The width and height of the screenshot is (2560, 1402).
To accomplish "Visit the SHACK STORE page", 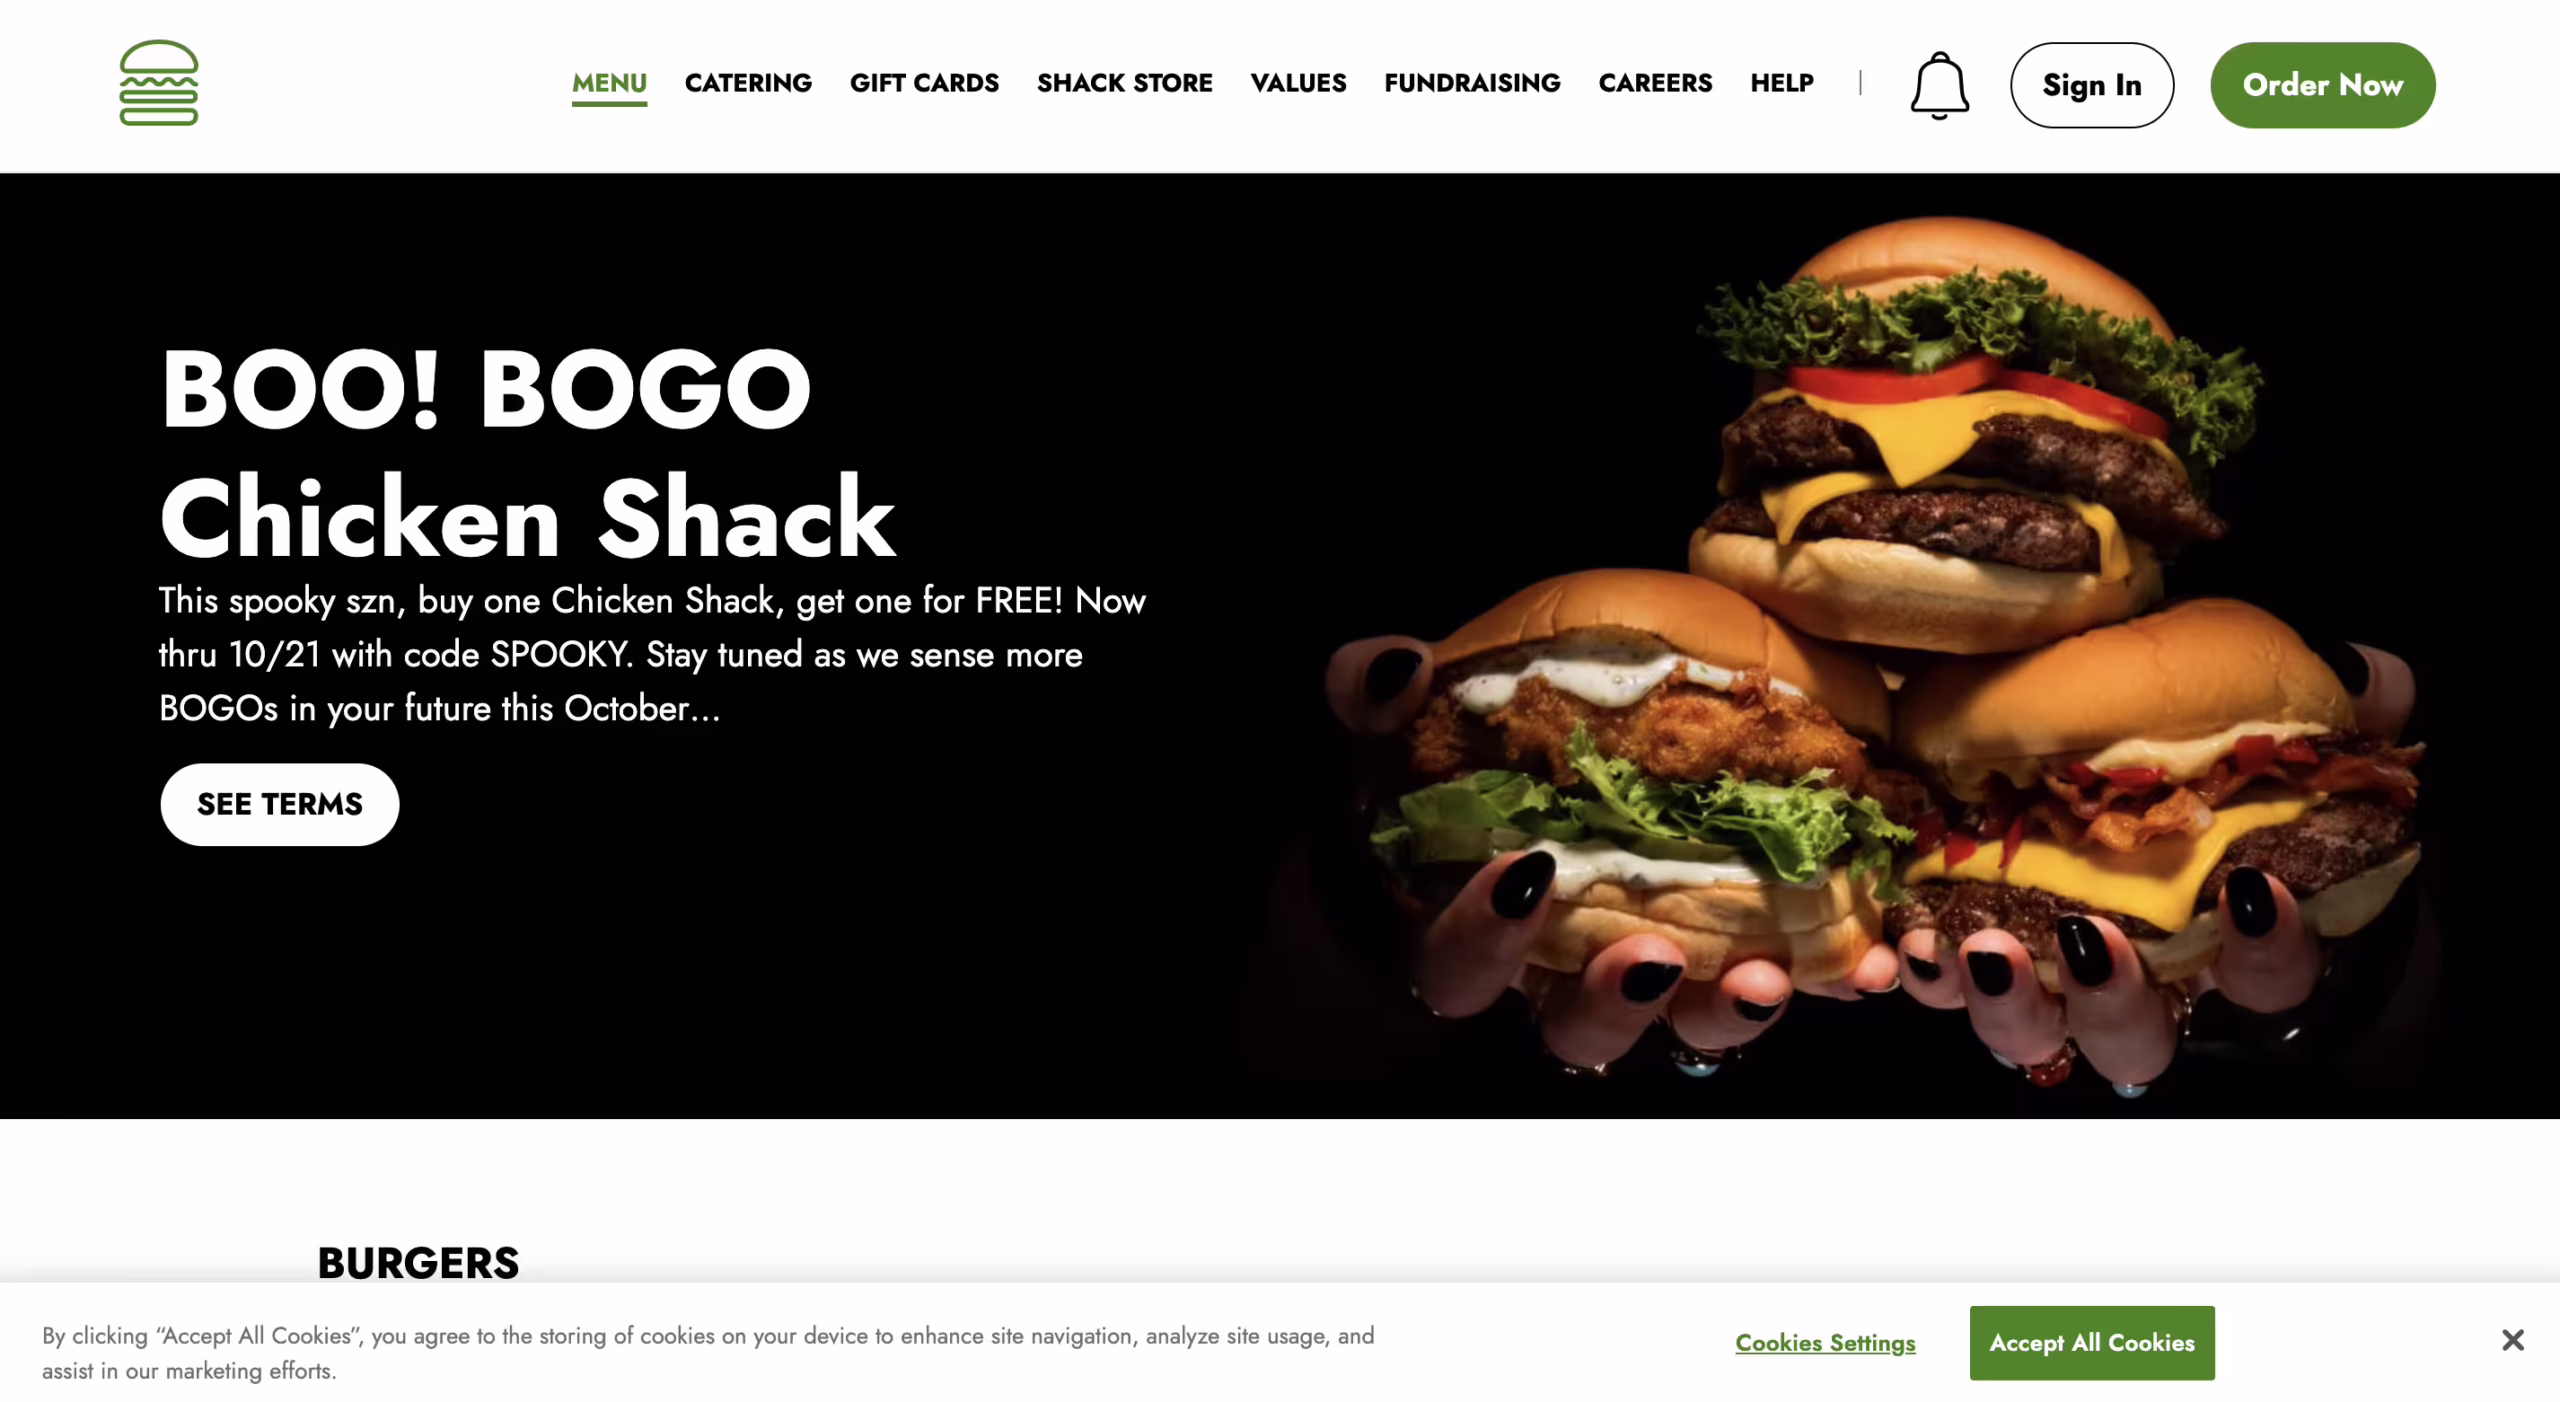I will click(x=1124, y=83).
